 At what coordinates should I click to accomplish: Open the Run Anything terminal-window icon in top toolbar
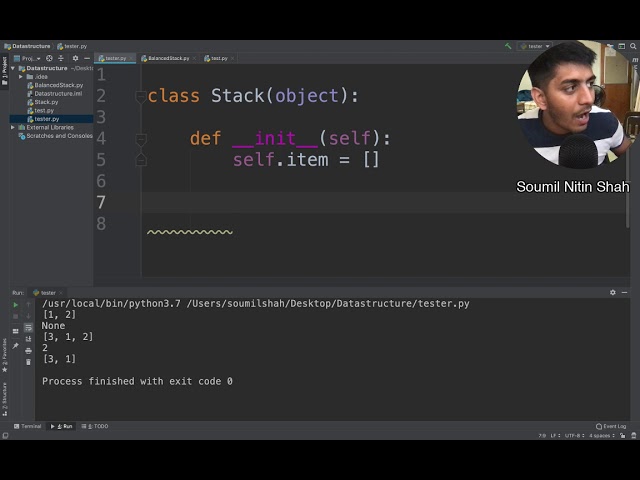622,46
